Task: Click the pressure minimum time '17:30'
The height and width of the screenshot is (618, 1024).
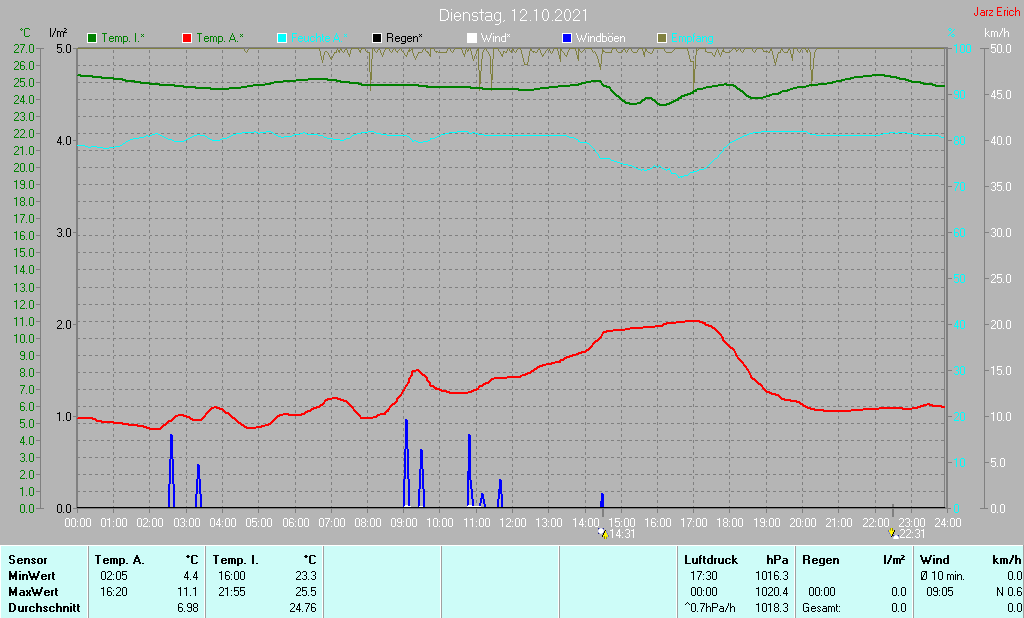Action: (703, 576)
